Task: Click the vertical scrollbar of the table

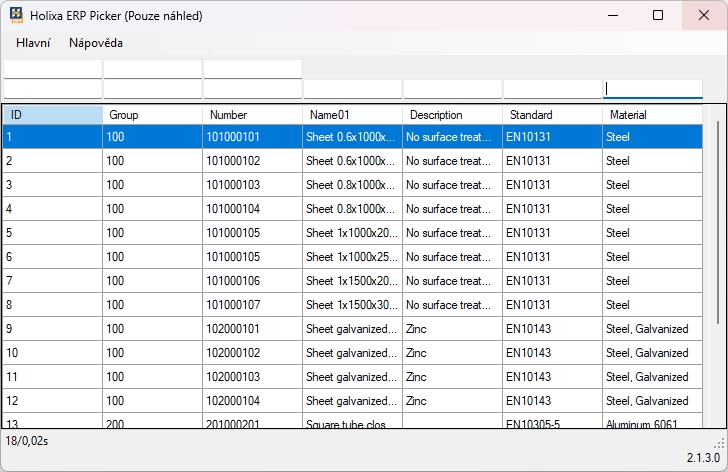Action: (715, 220)
